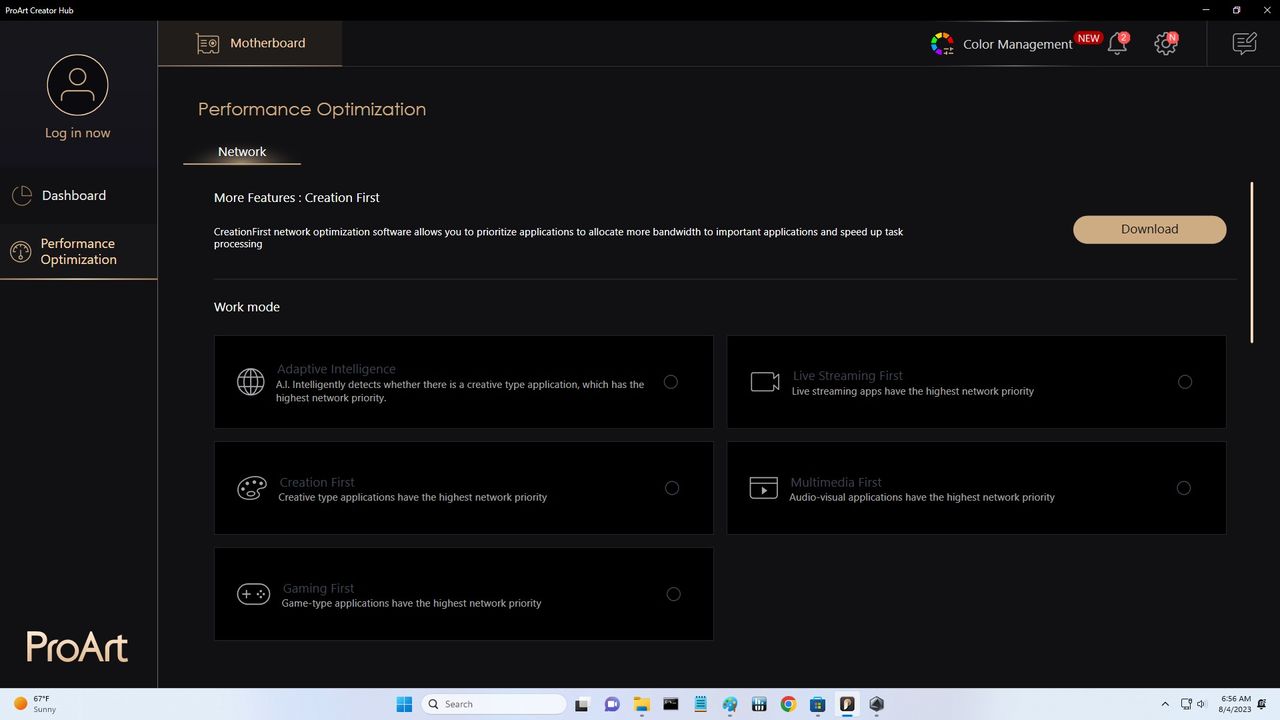Select the Live Streaming First radio button
This screenshot has height=720, width=1280.
click(x=1185, y=382)
